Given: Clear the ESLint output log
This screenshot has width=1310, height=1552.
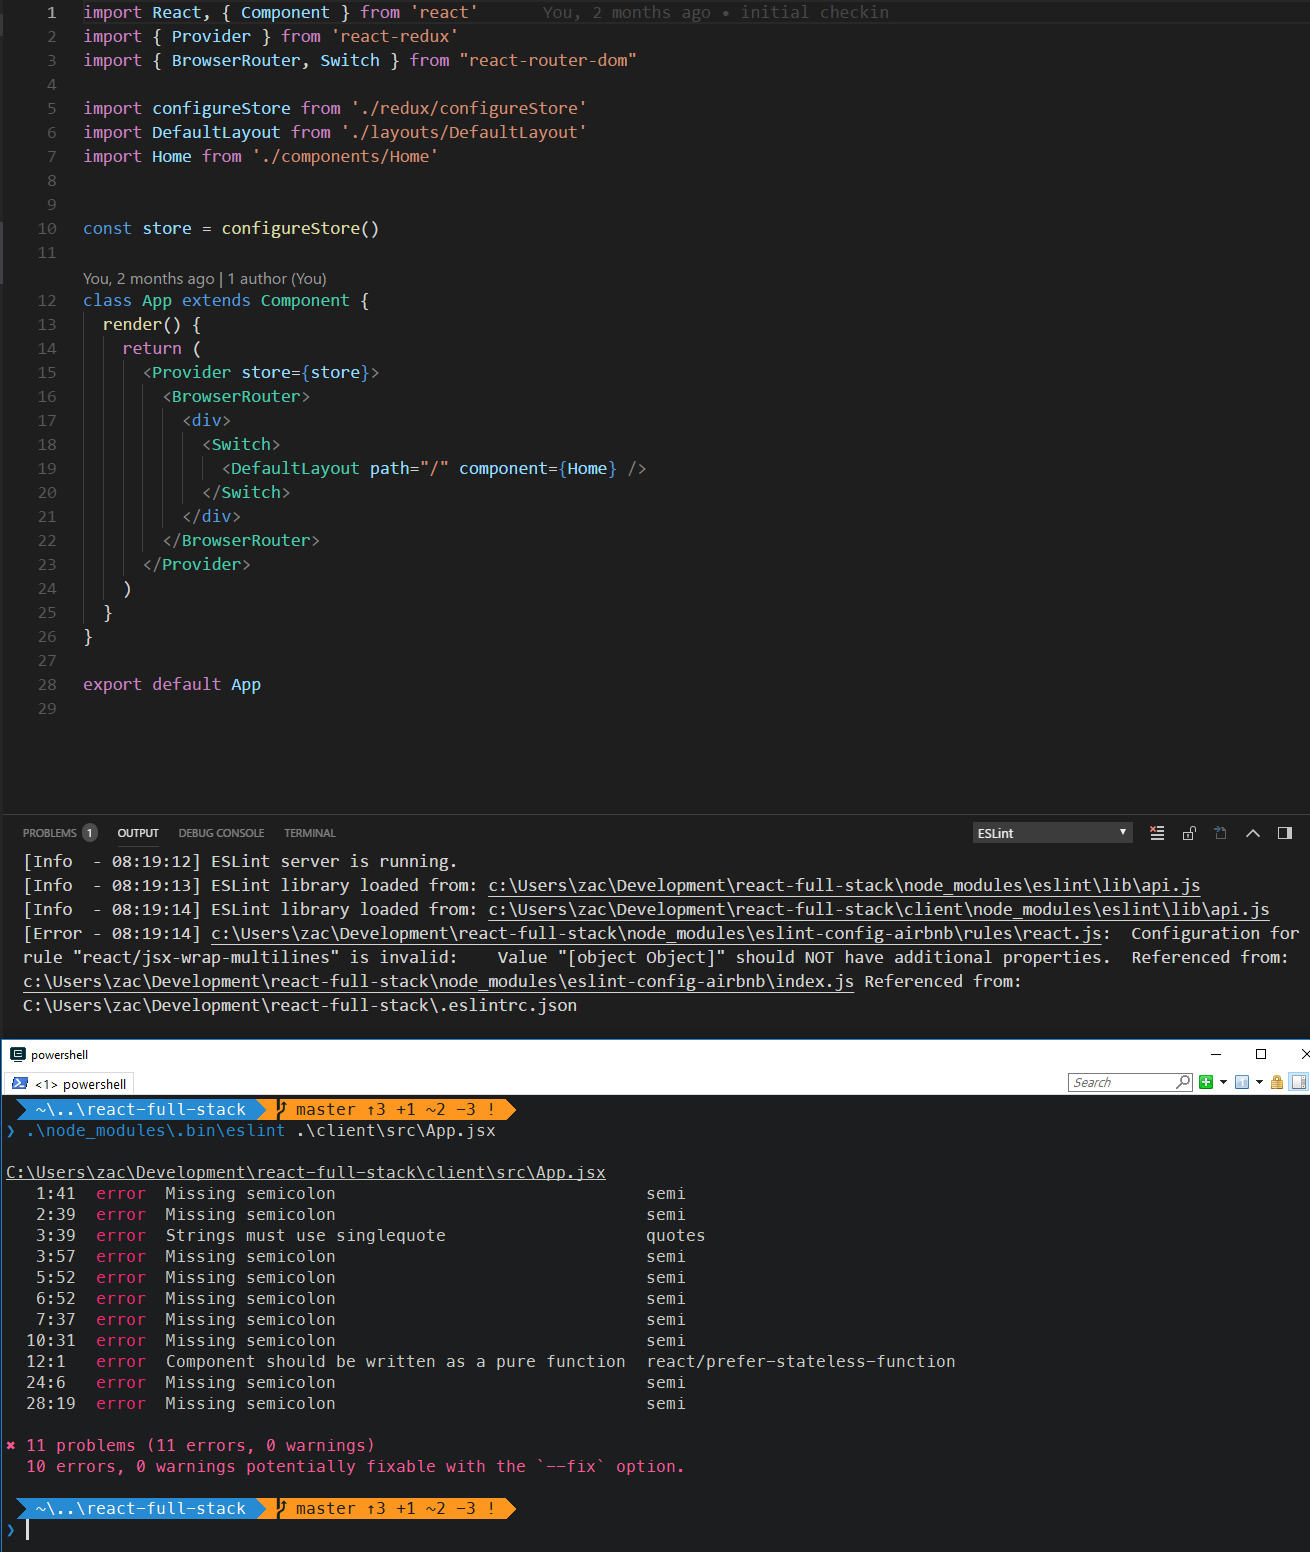Looking at the screenshot, I should point(1157,833).
